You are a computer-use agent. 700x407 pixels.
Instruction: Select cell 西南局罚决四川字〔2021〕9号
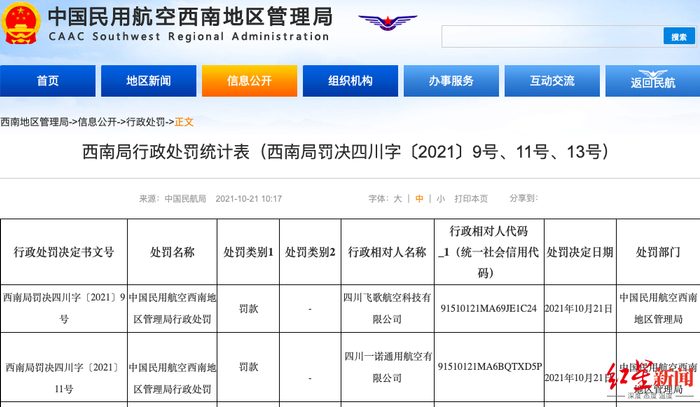click(64, 308)
